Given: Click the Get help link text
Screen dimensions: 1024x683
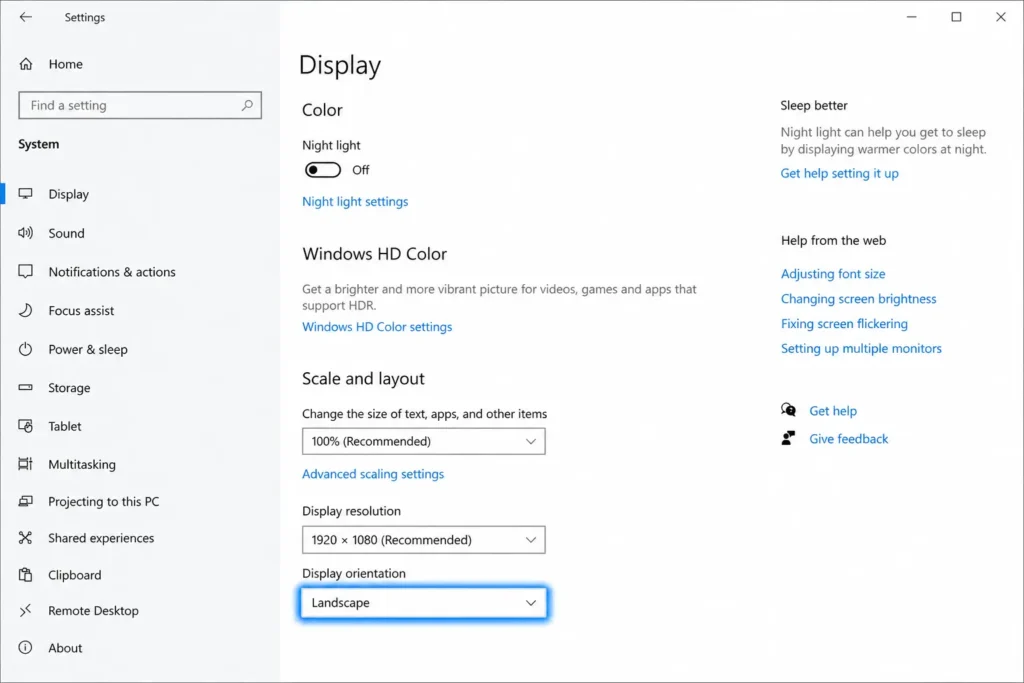Looking at the screenshot, I should [833, 411].
